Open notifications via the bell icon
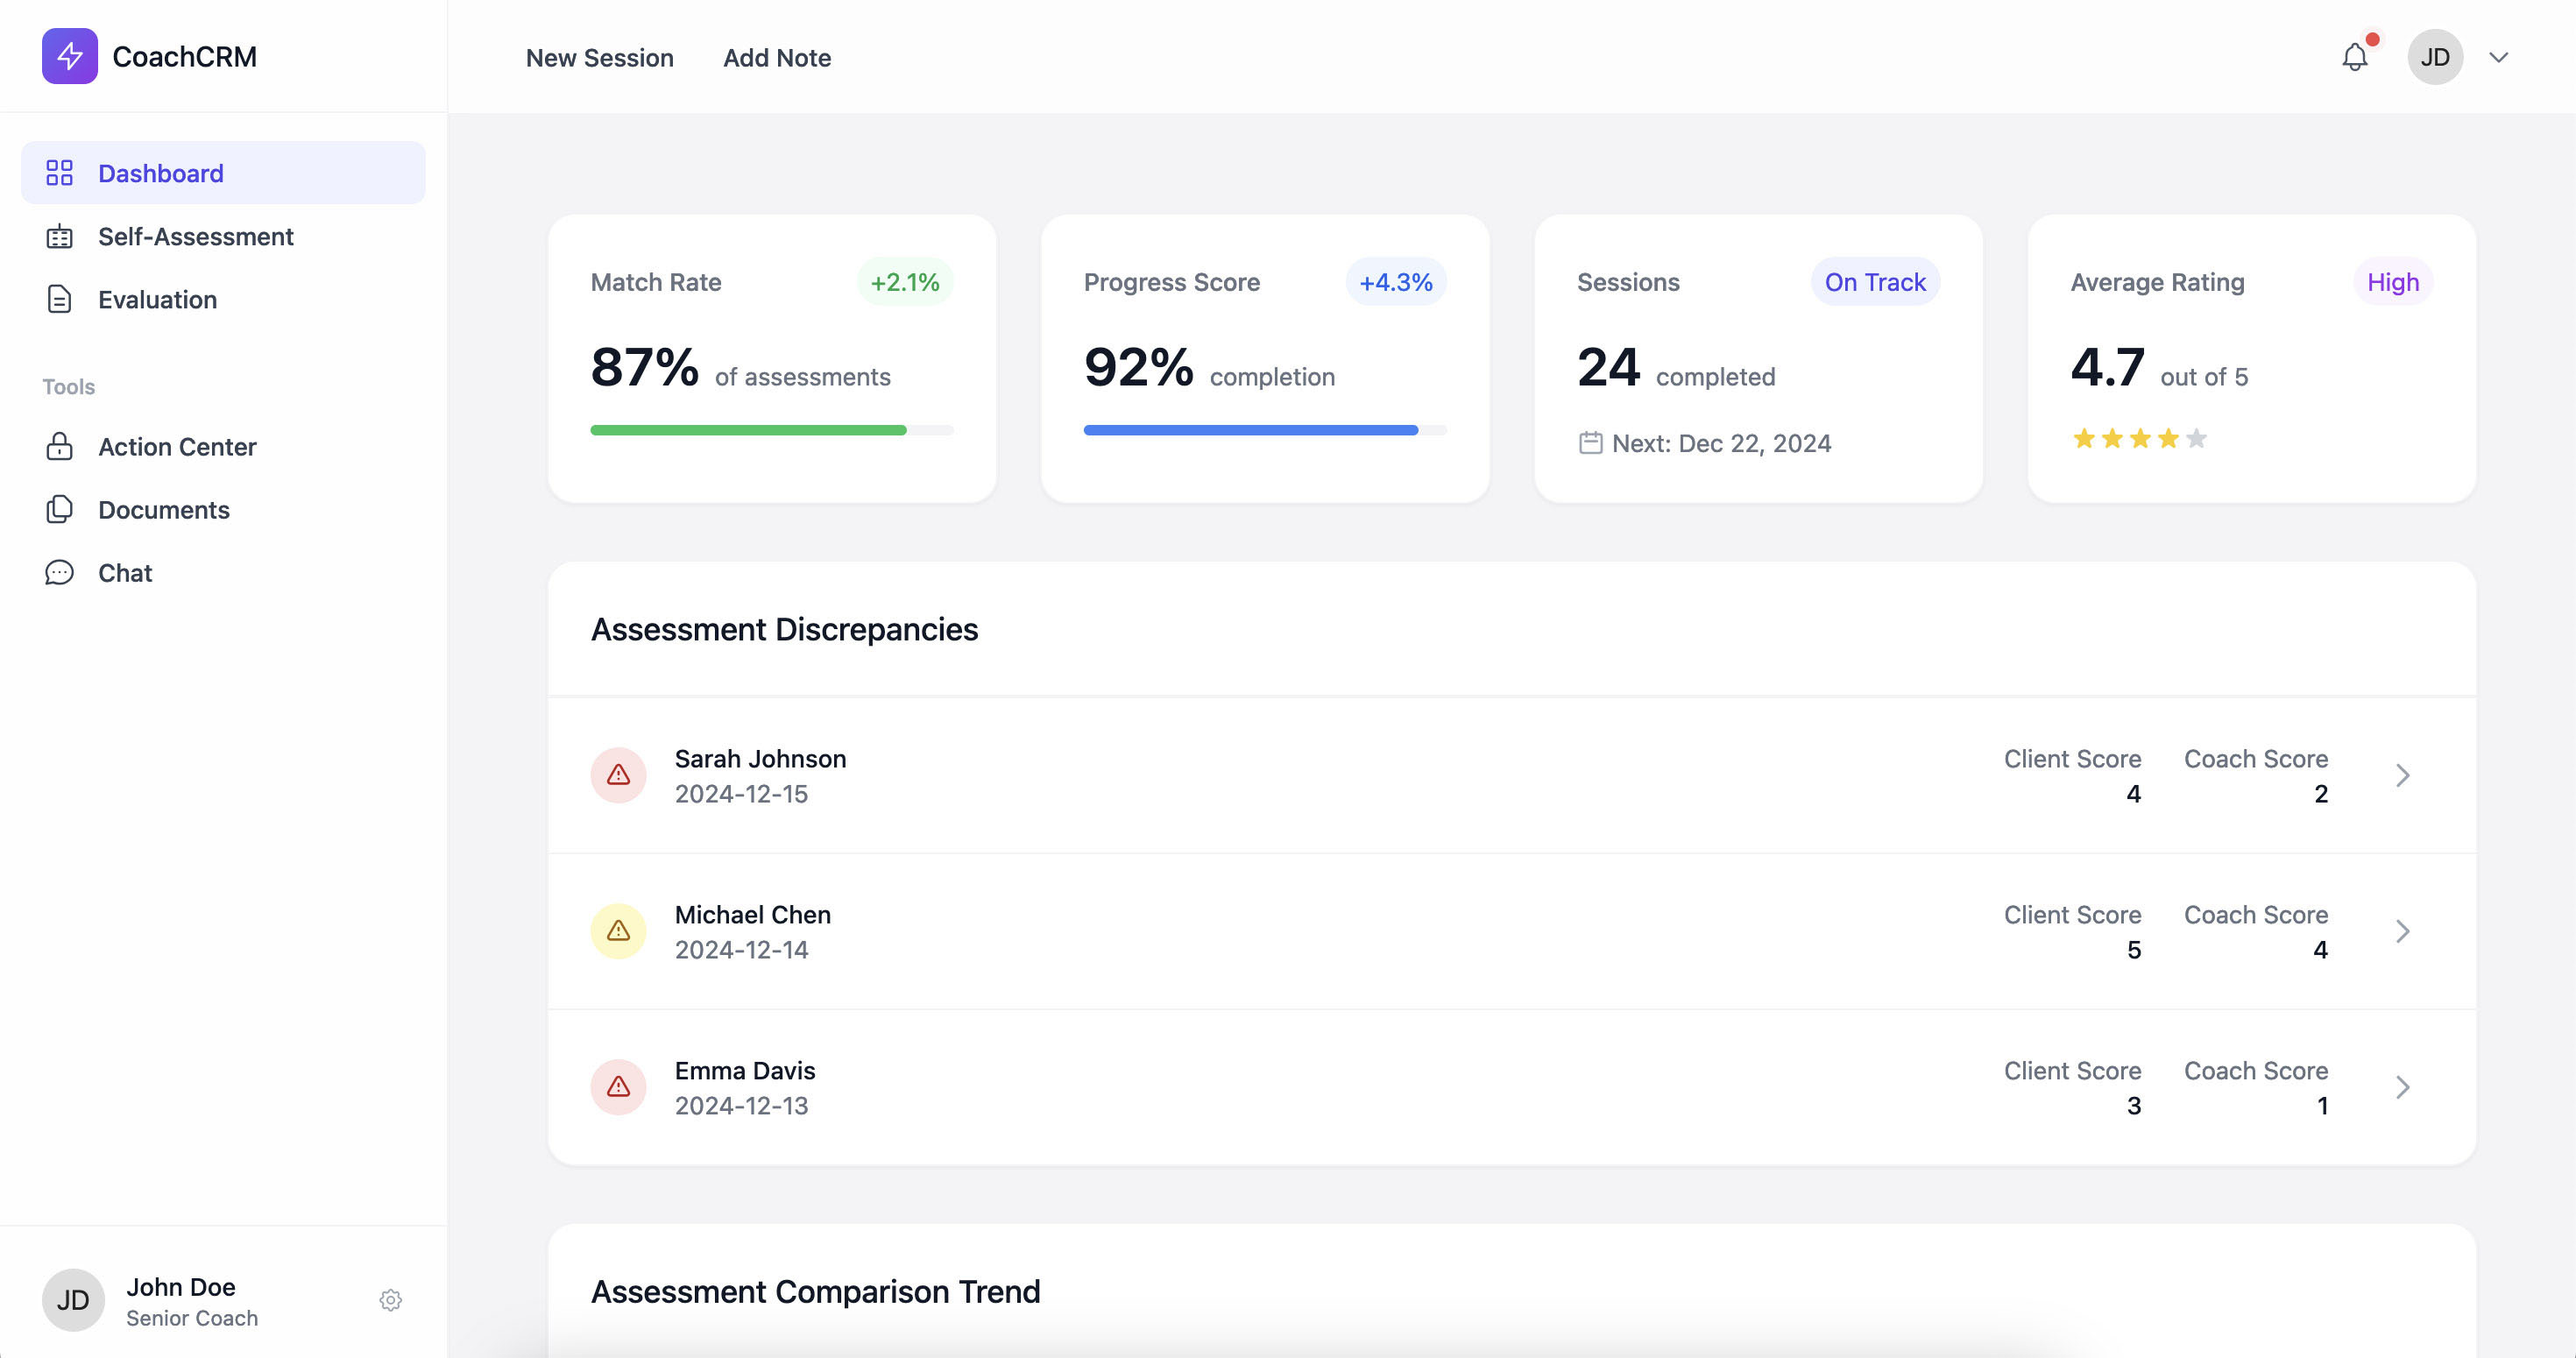The width and height of the screenshot is (2576, 1358). (2354, 57)
